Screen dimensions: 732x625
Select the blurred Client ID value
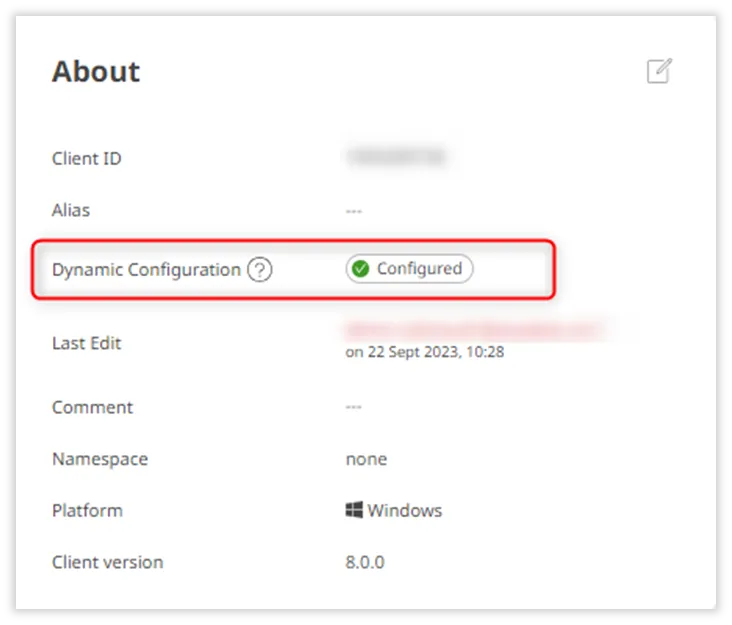pyautogui.click(x=395, y=157)
